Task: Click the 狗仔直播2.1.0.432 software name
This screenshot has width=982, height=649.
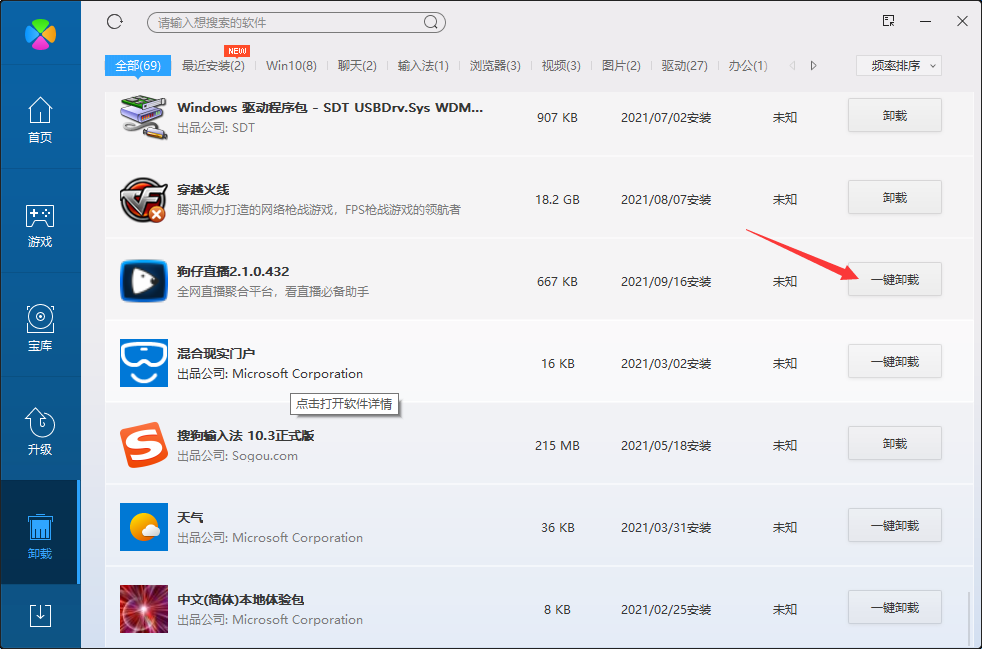Action: point(233,271)
